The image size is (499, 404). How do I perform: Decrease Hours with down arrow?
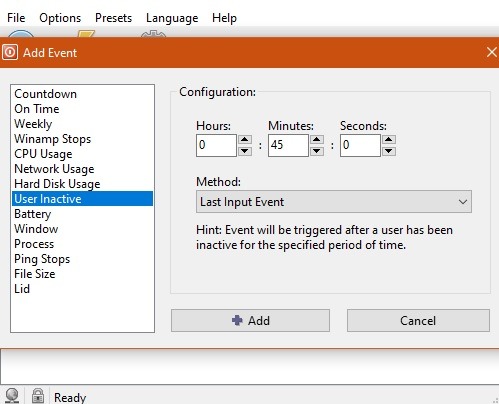point(245,151)
